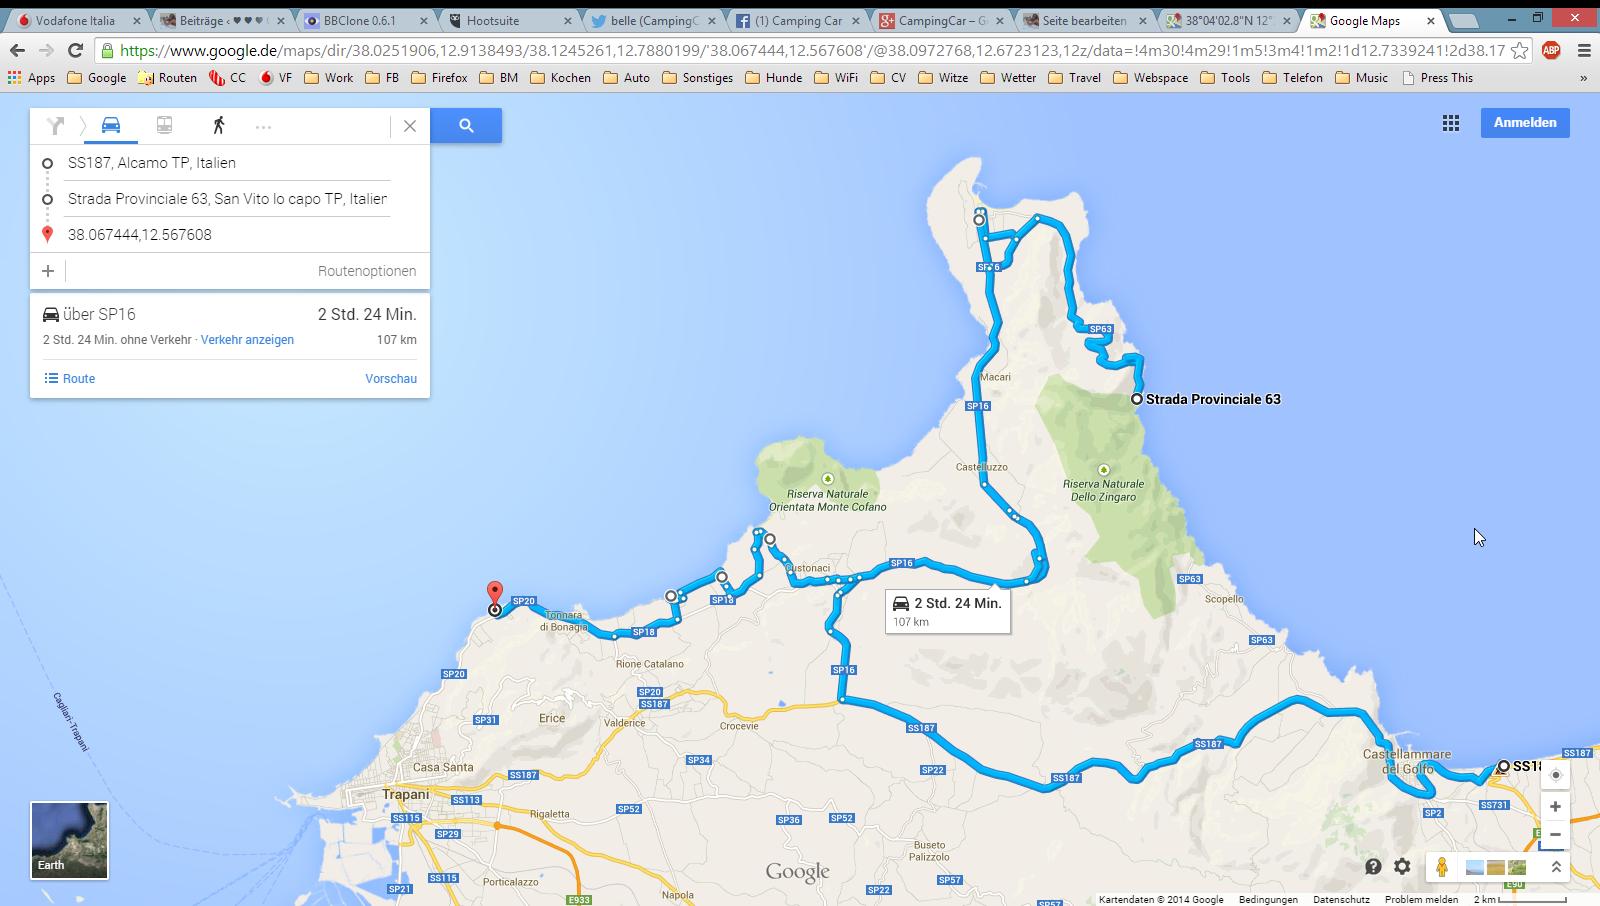Bookmark page with the star icon
The height and width of the screenshot is (906, 1600).
pyautogui.click(x=1519, y=50)
